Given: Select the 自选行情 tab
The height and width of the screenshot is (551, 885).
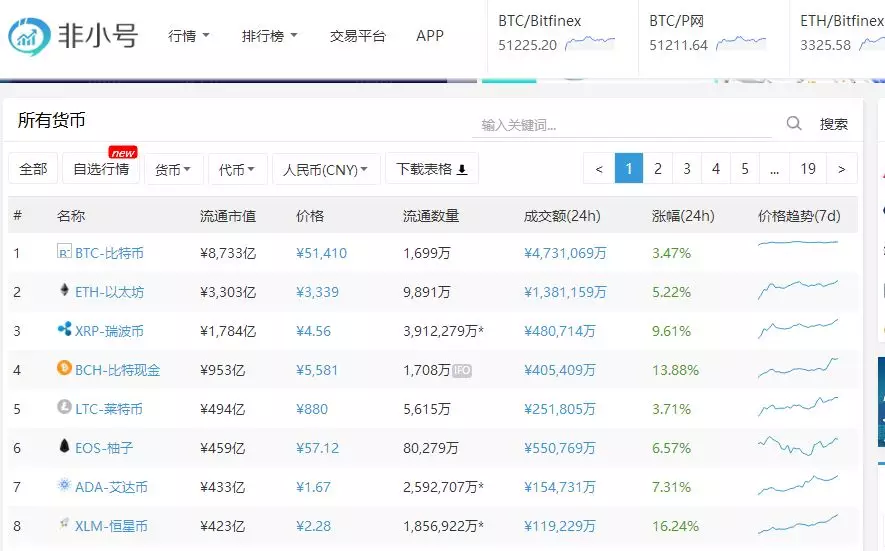Looking at the screenshot, I should (x=101, y=169).
